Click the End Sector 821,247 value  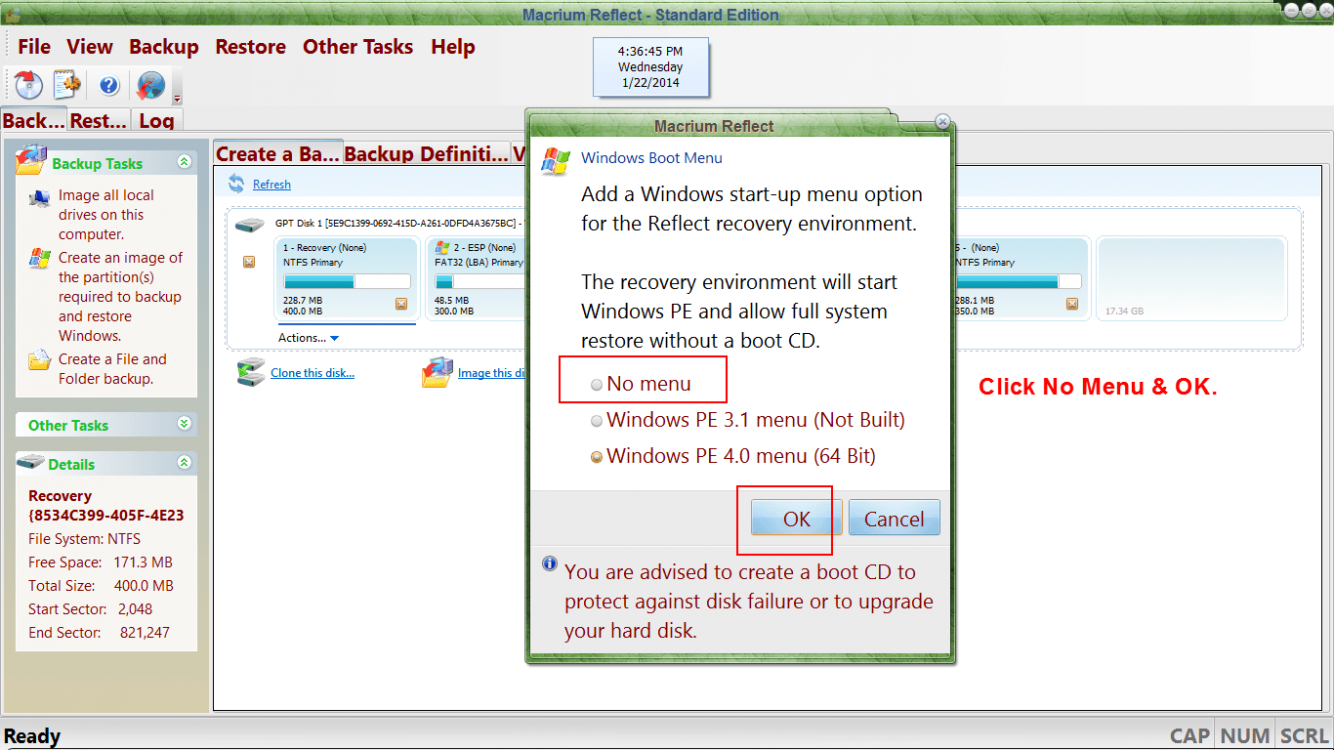point(143,632)
